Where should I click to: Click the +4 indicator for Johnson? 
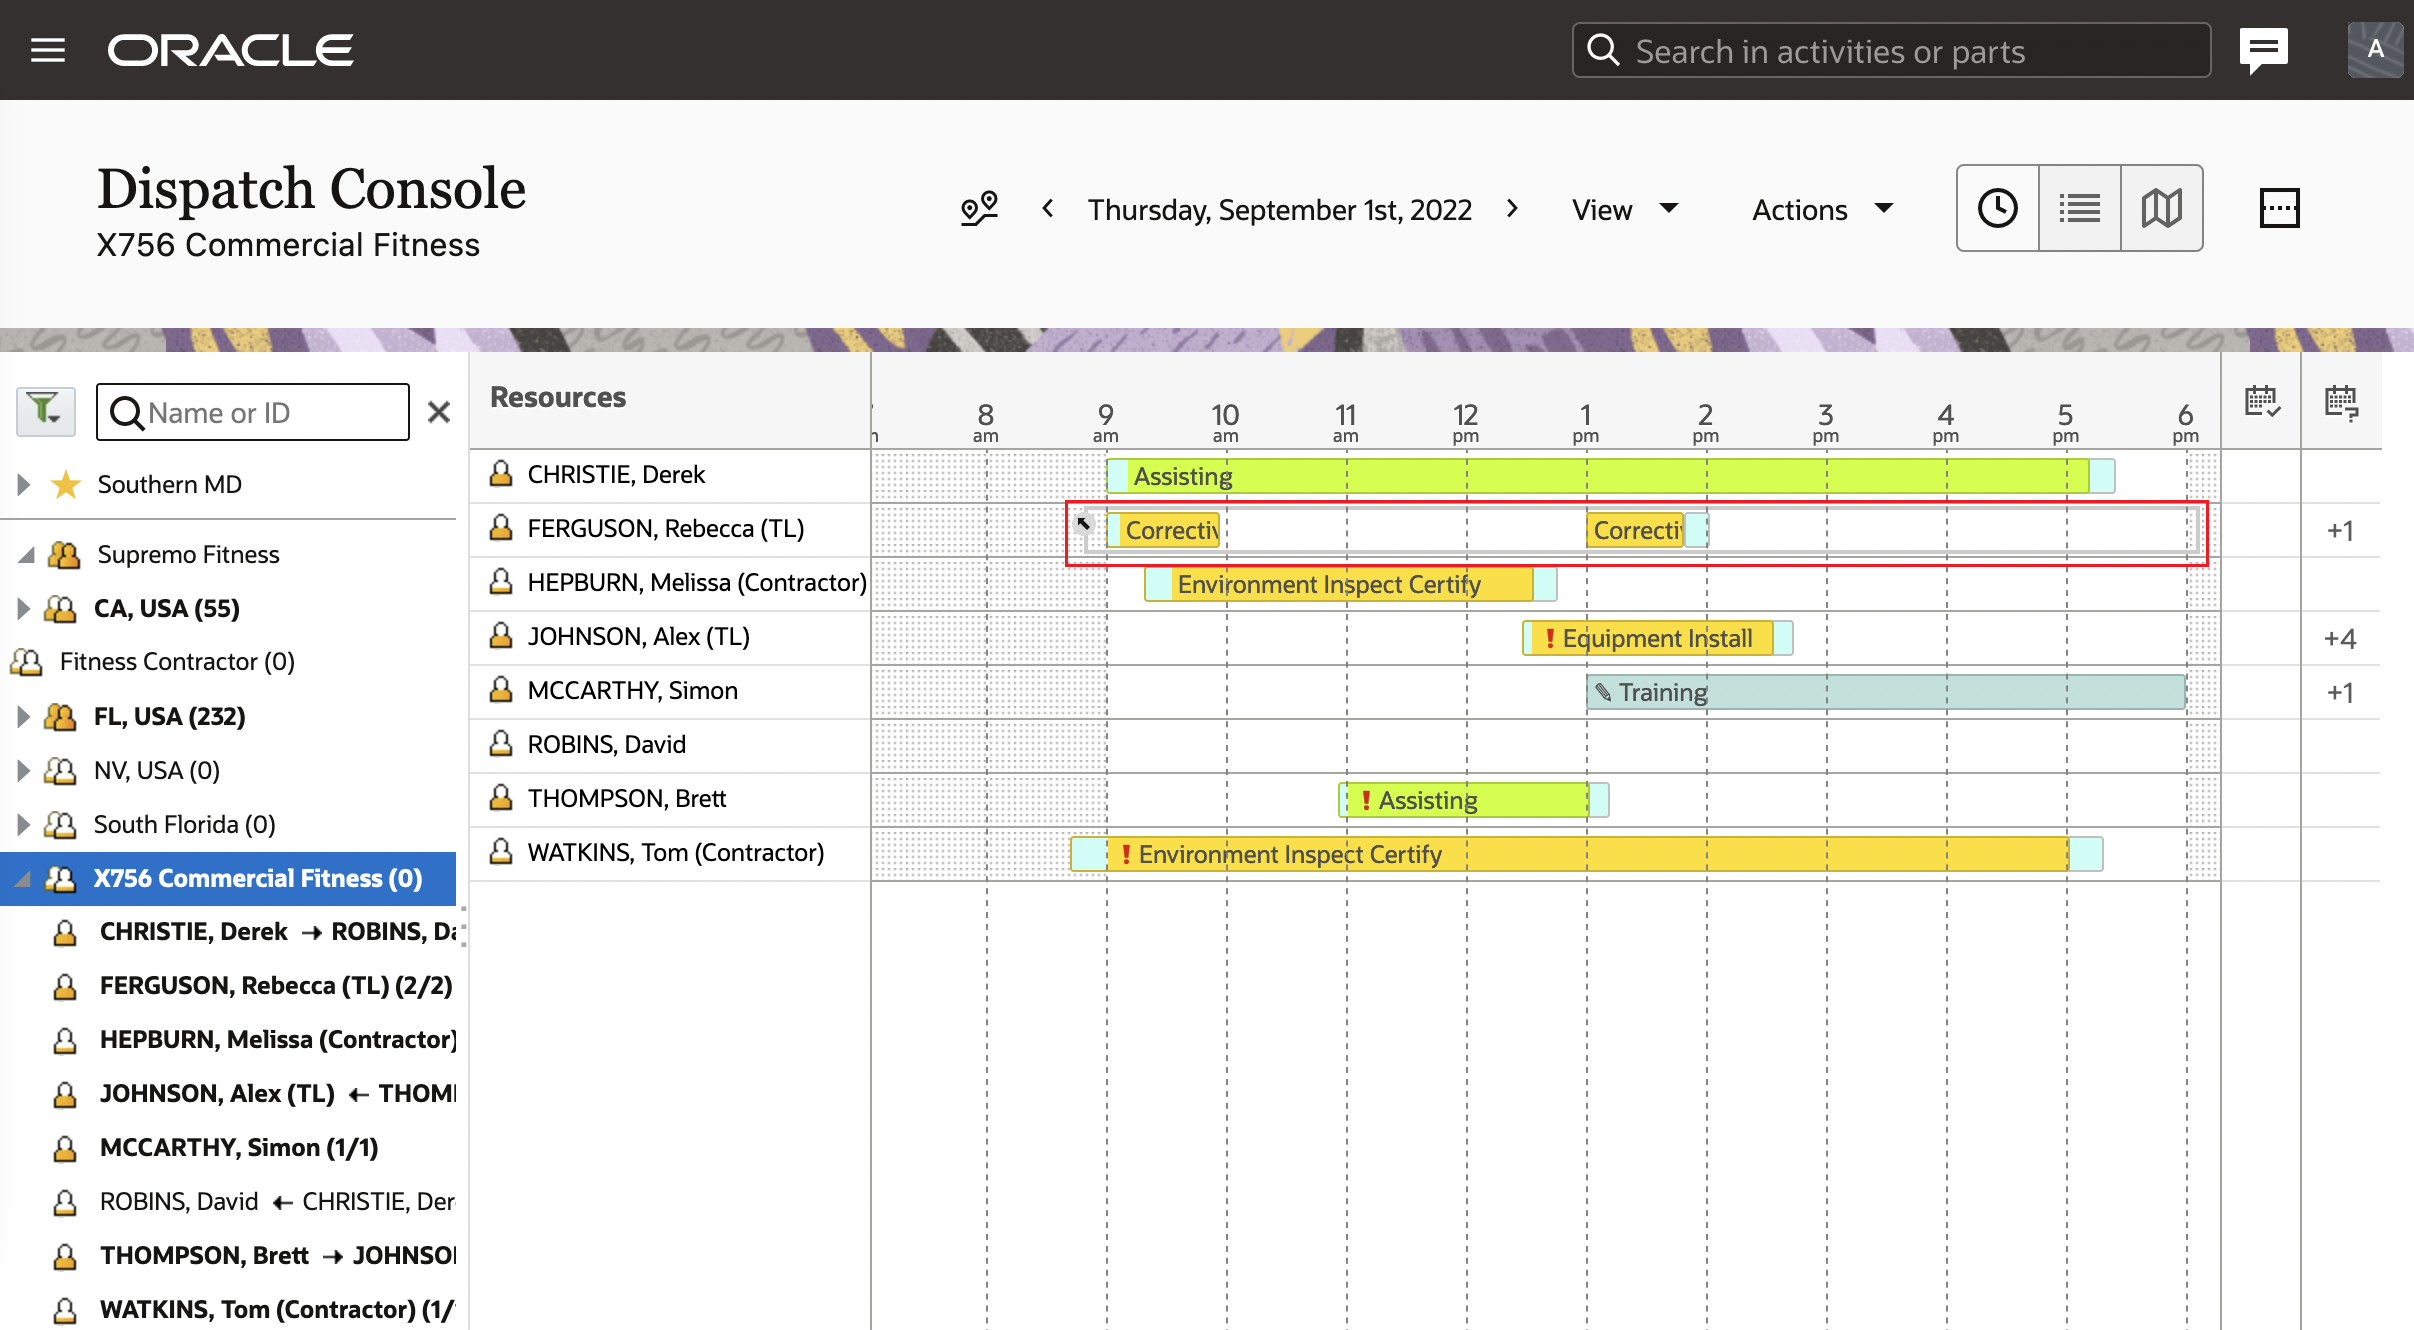[x=2339, y=638]
